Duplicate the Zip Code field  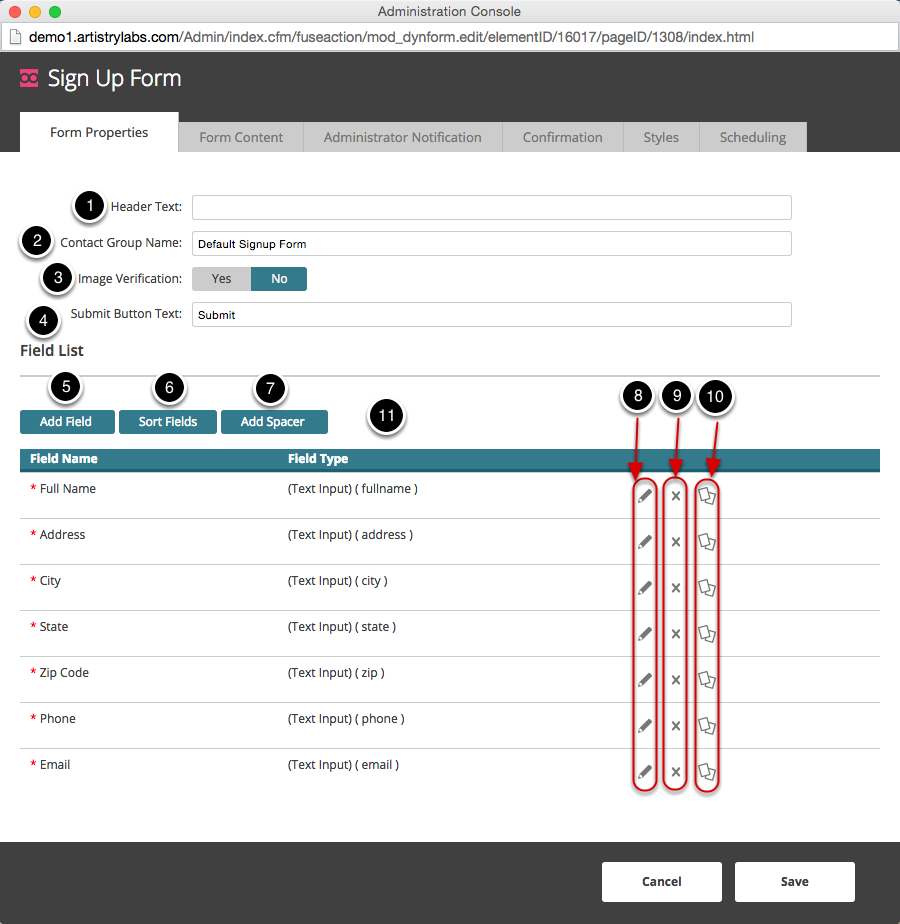(x=707, y=679)
